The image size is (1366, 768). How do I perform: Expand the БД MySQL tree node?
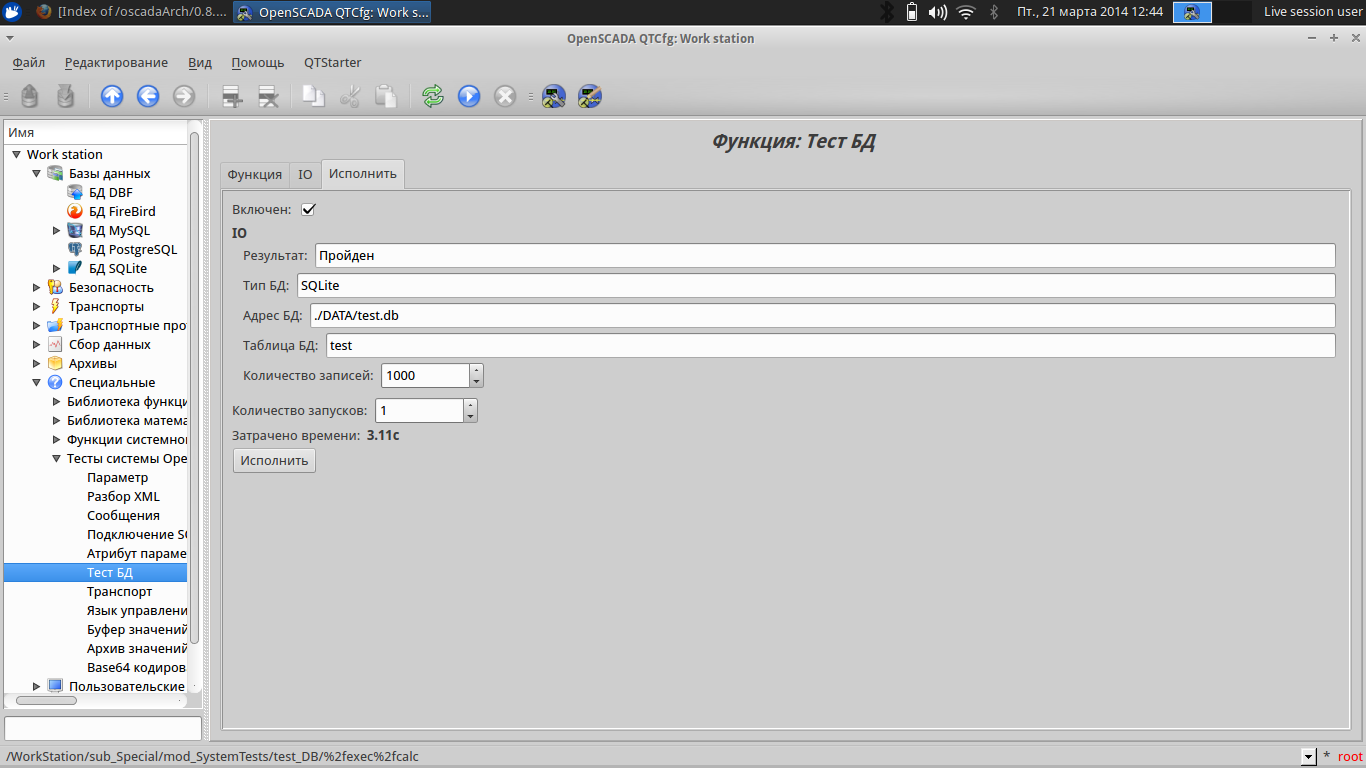coord(57,231)
